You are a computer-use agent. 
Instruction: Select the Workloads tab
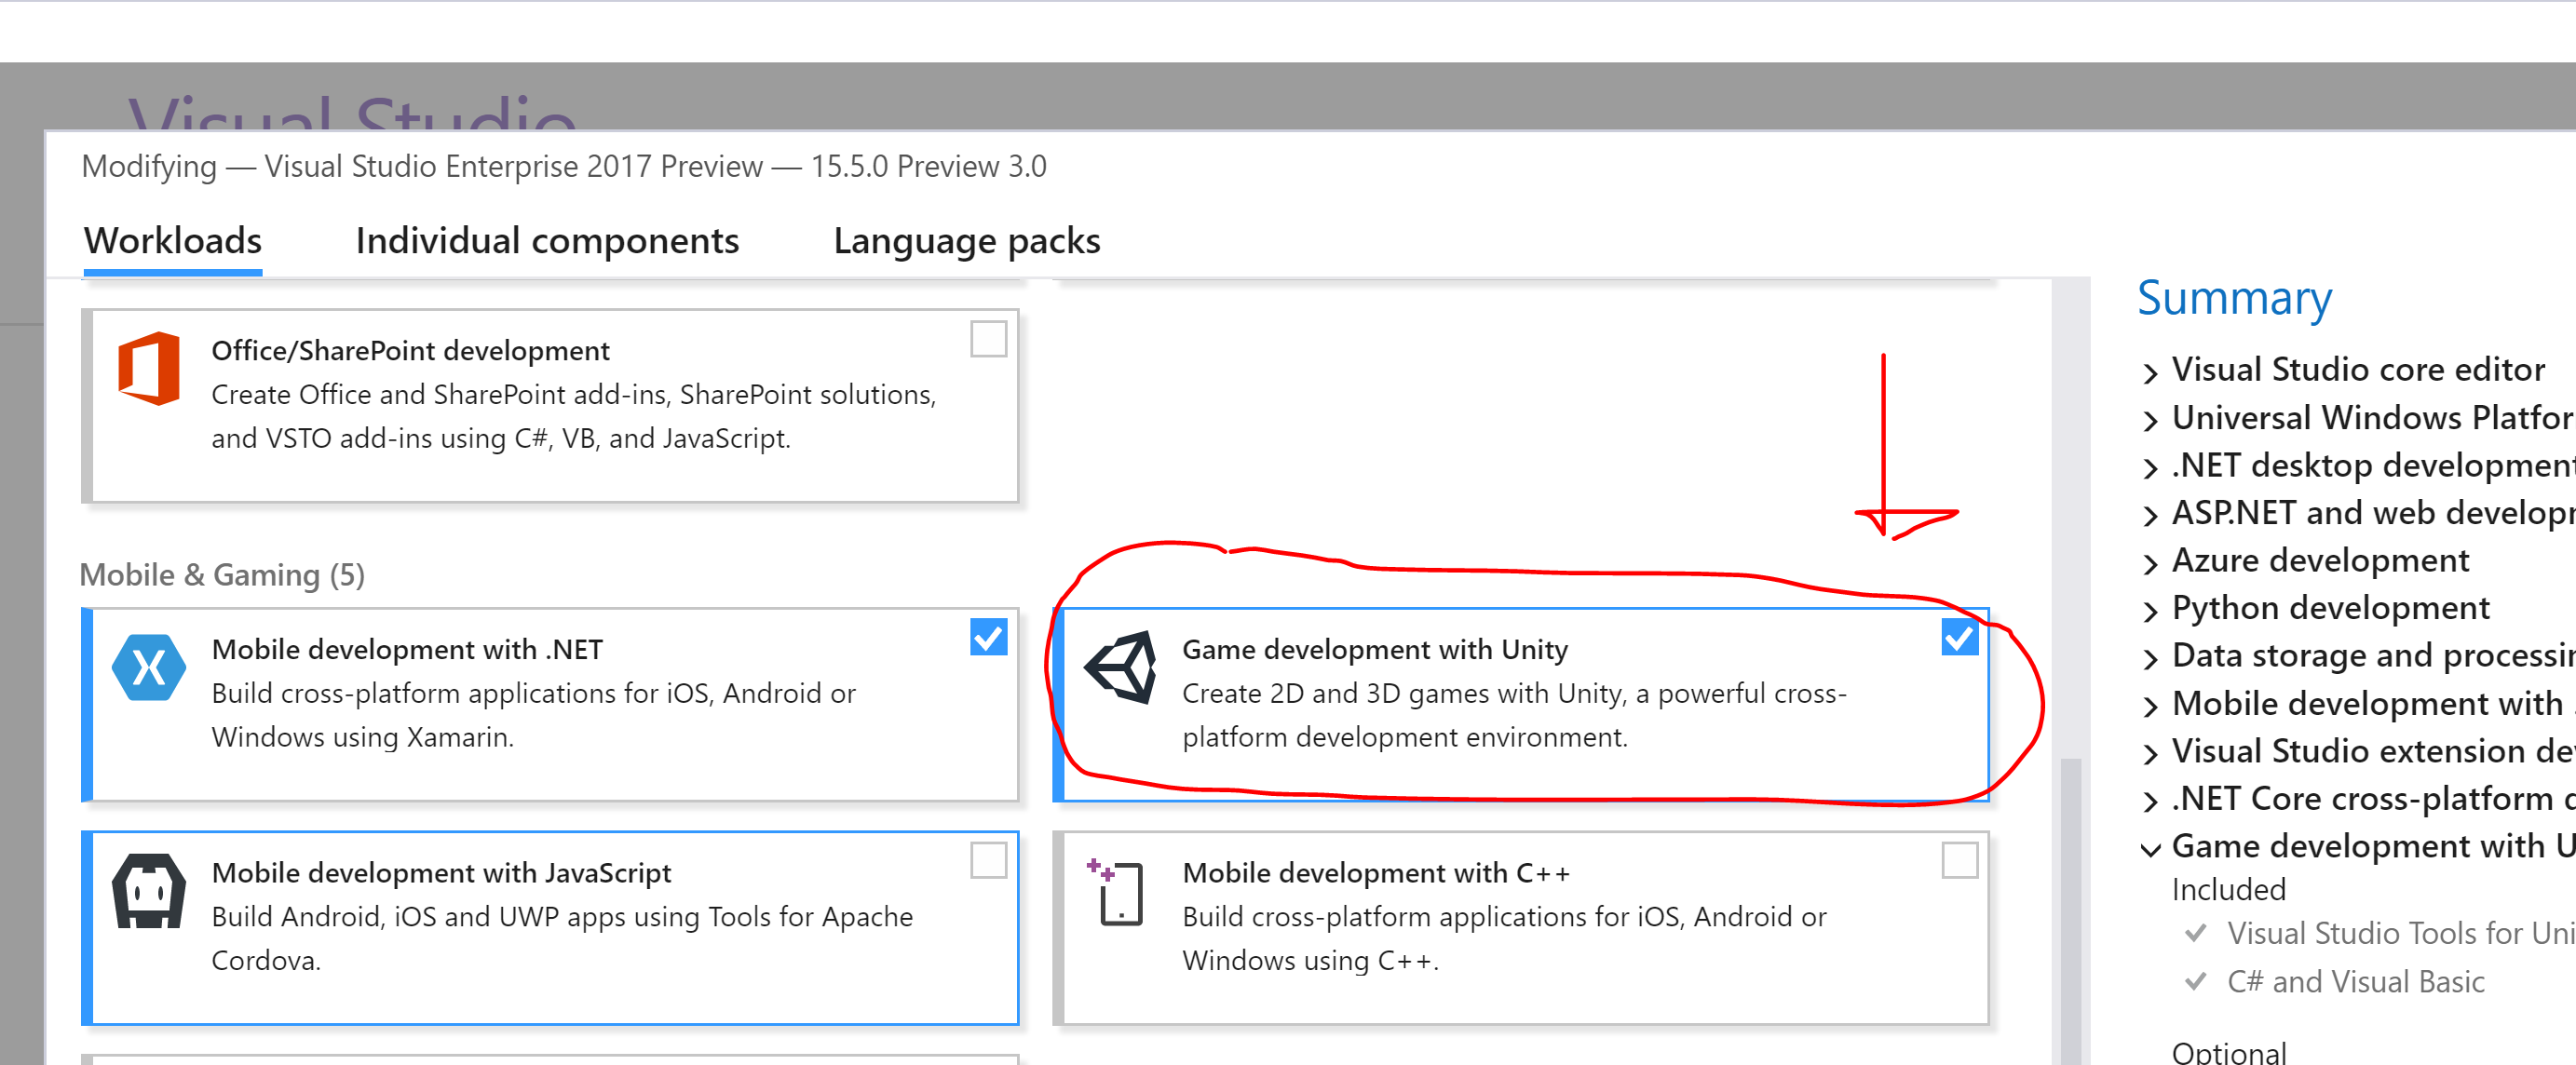173,241
